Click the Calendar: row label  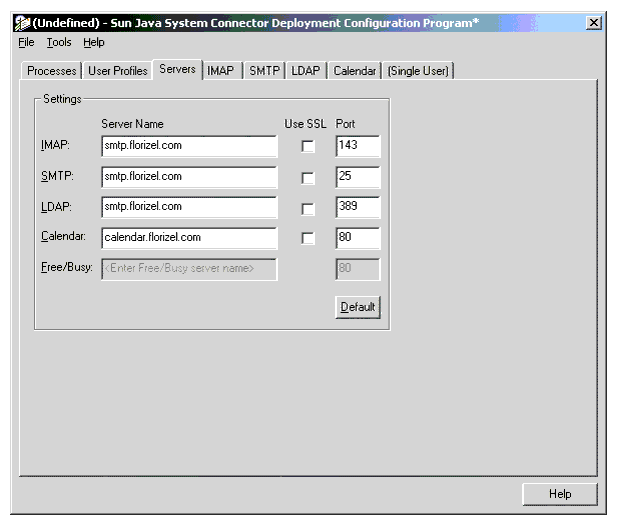click(x=63, y=236)
